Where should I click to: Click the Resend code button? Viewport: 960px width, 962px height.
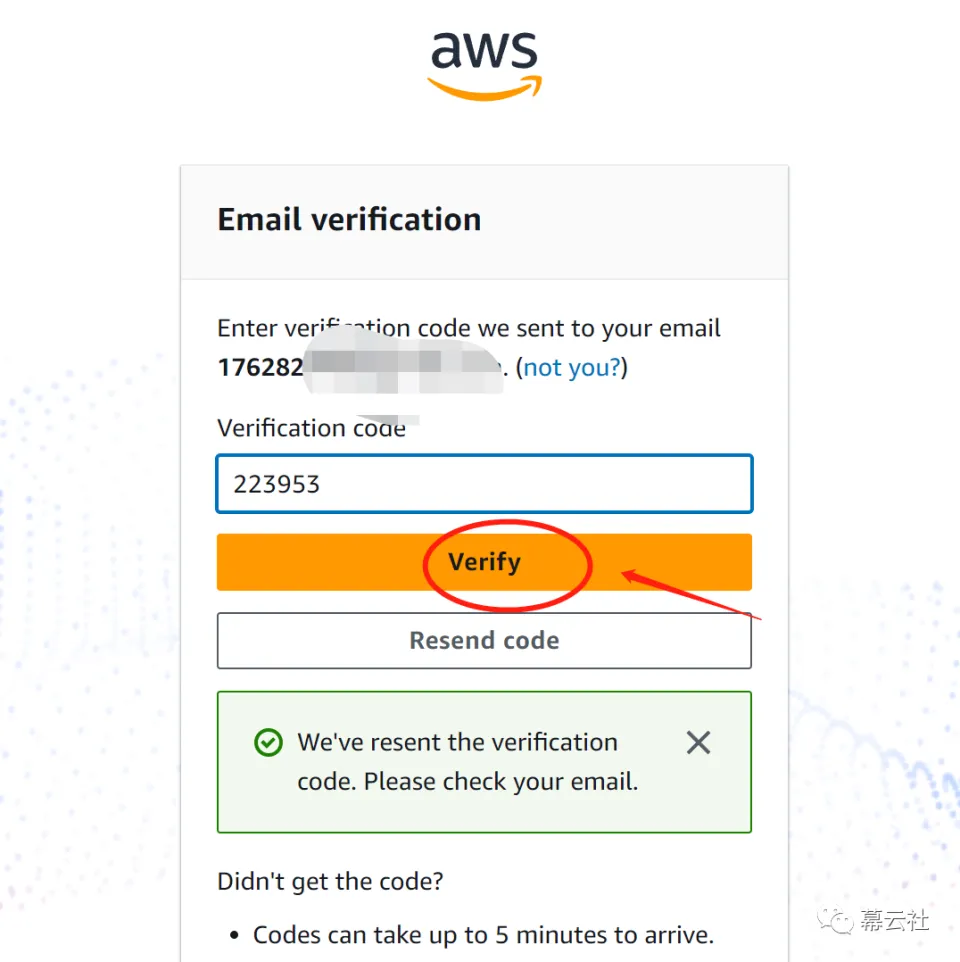tap(484, 641)
